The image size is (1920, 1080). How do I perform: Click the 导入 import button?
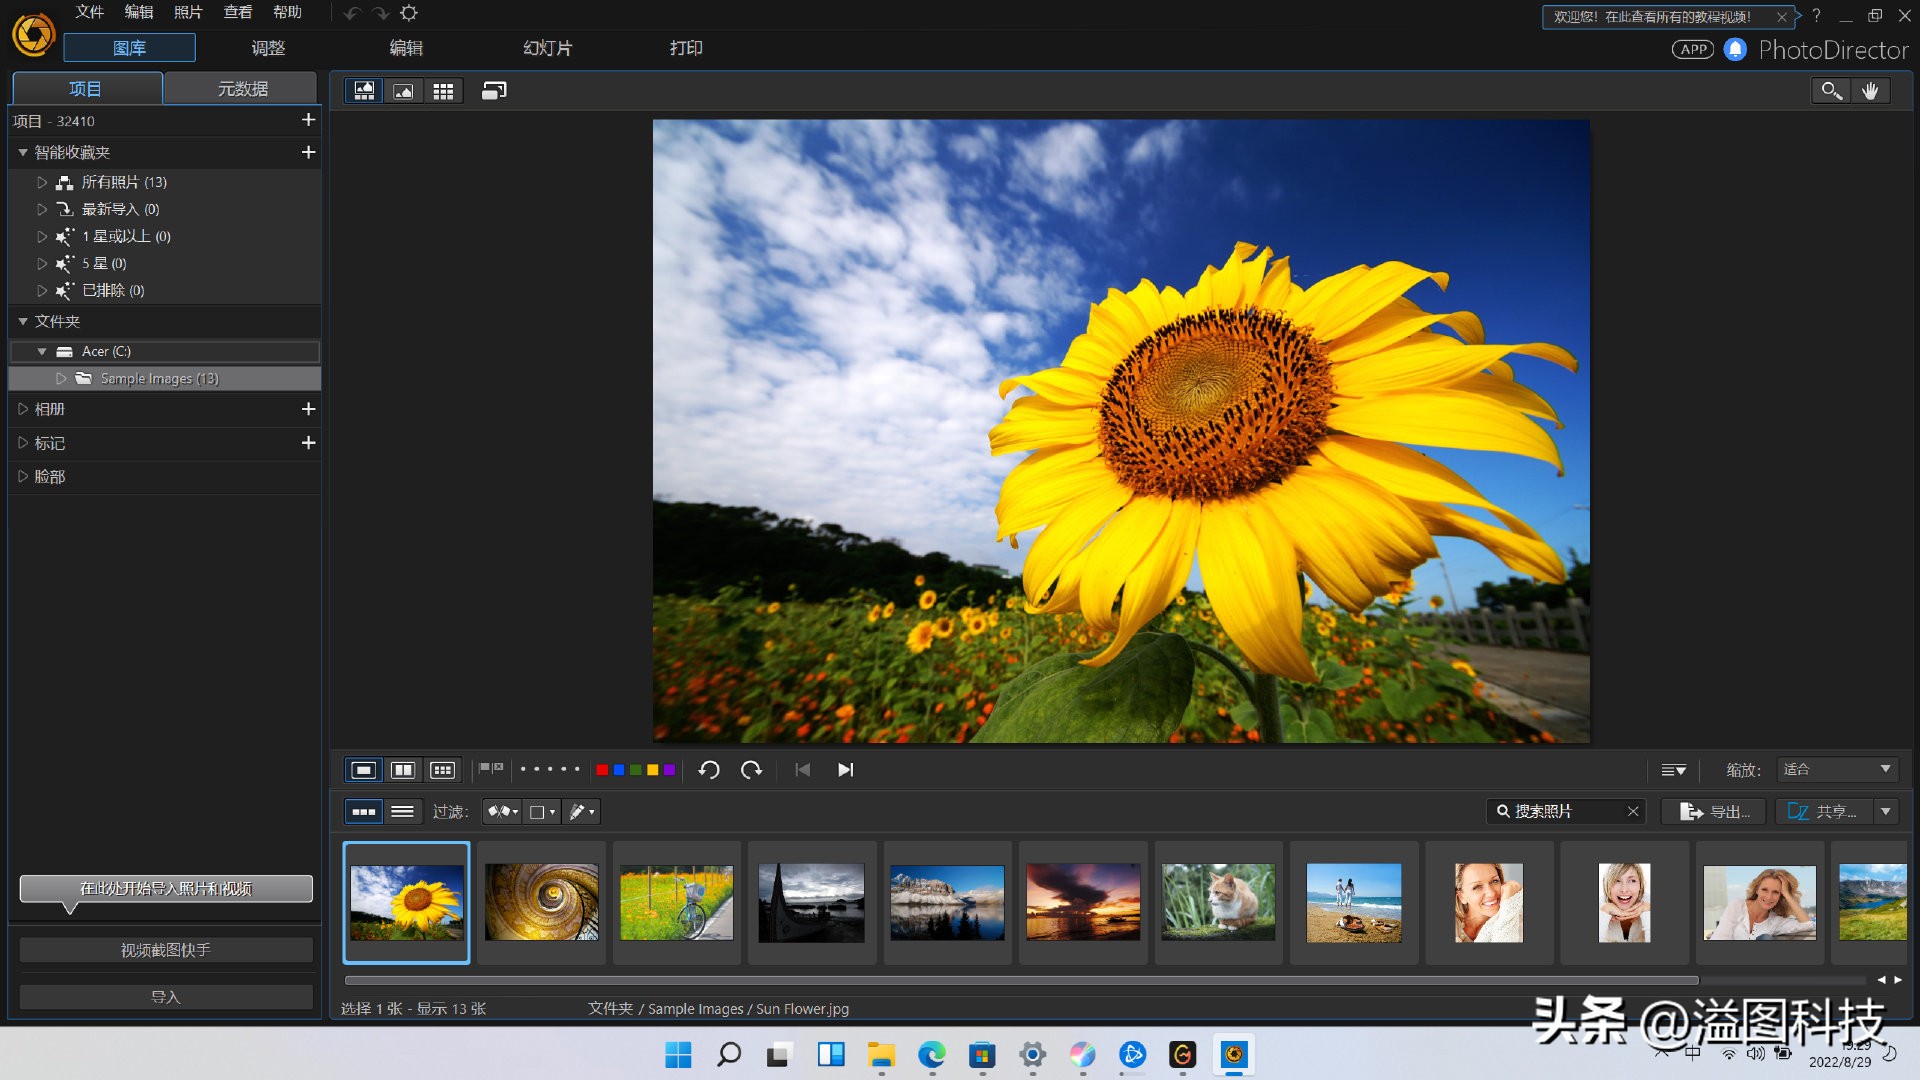click(166, 997)
